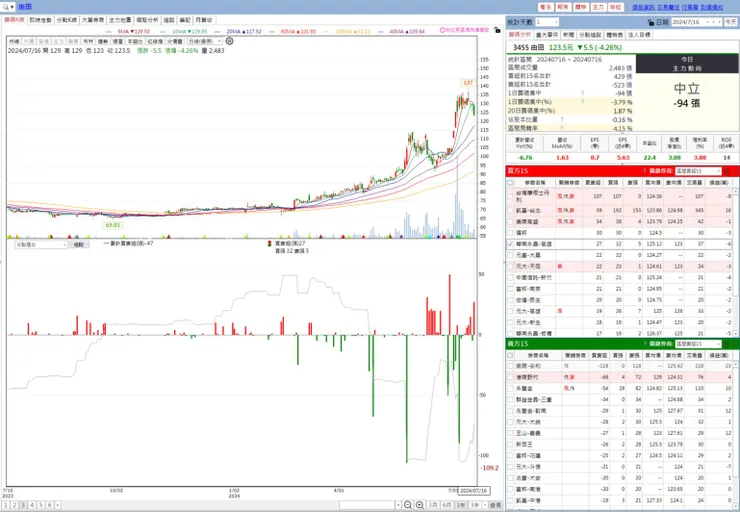Click page button 1 below the chart

coord(6,505)
